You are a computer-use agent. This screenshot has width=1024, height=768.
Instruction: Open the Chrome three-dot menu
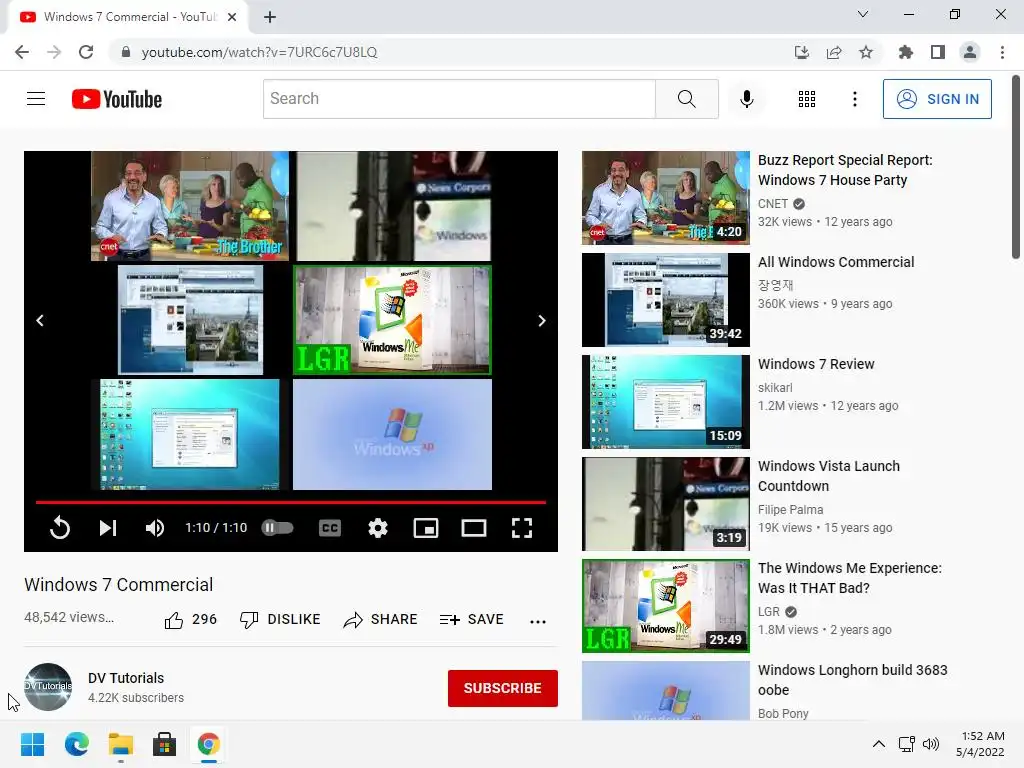coord(1002,52)
